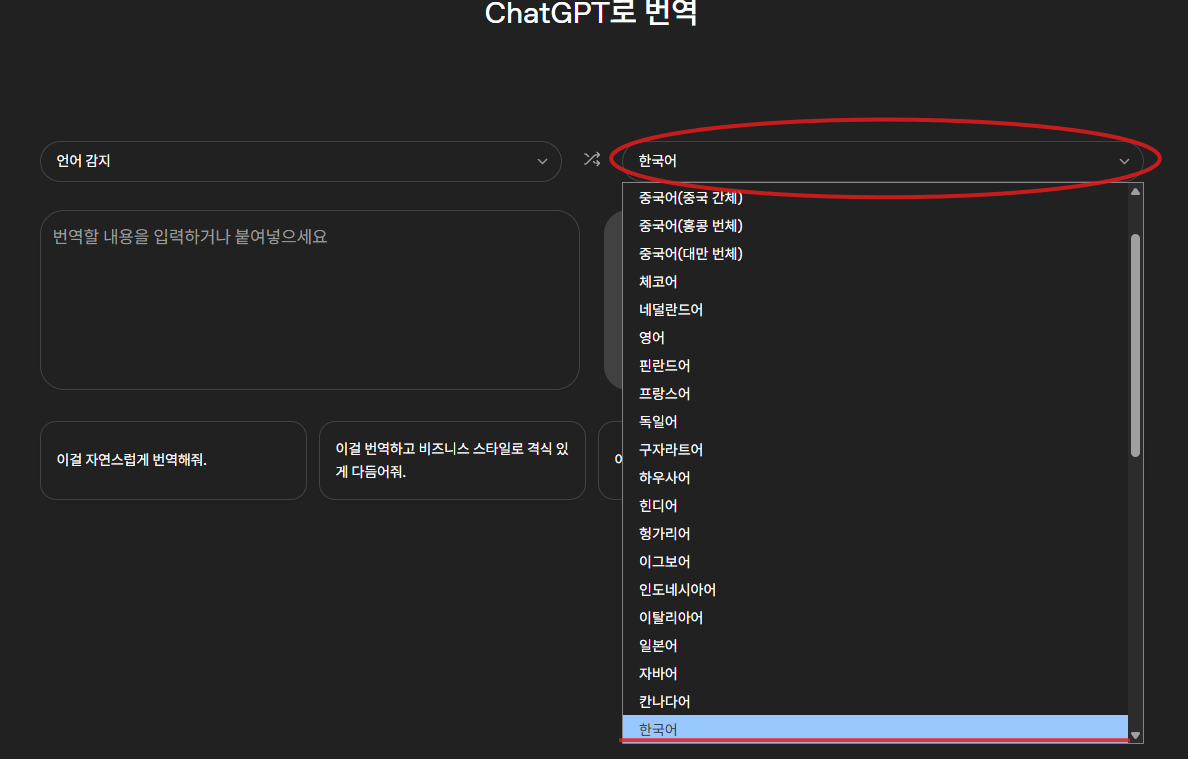The image size is (1188, 759).
Task: Choose 네덜란드어 in the language list
Action: (x=875, y=310)
